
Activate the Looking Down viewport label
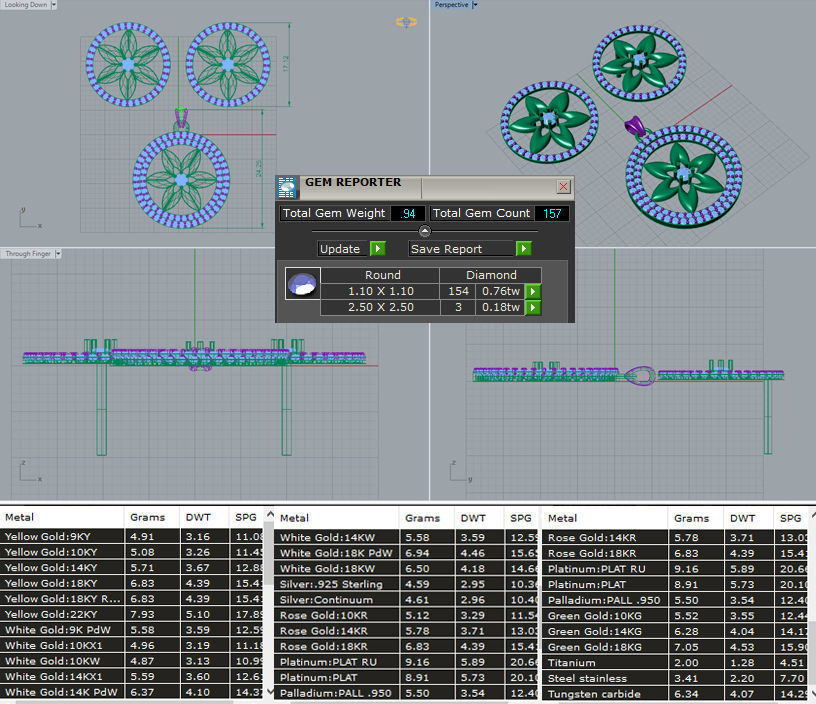[26, 5]
